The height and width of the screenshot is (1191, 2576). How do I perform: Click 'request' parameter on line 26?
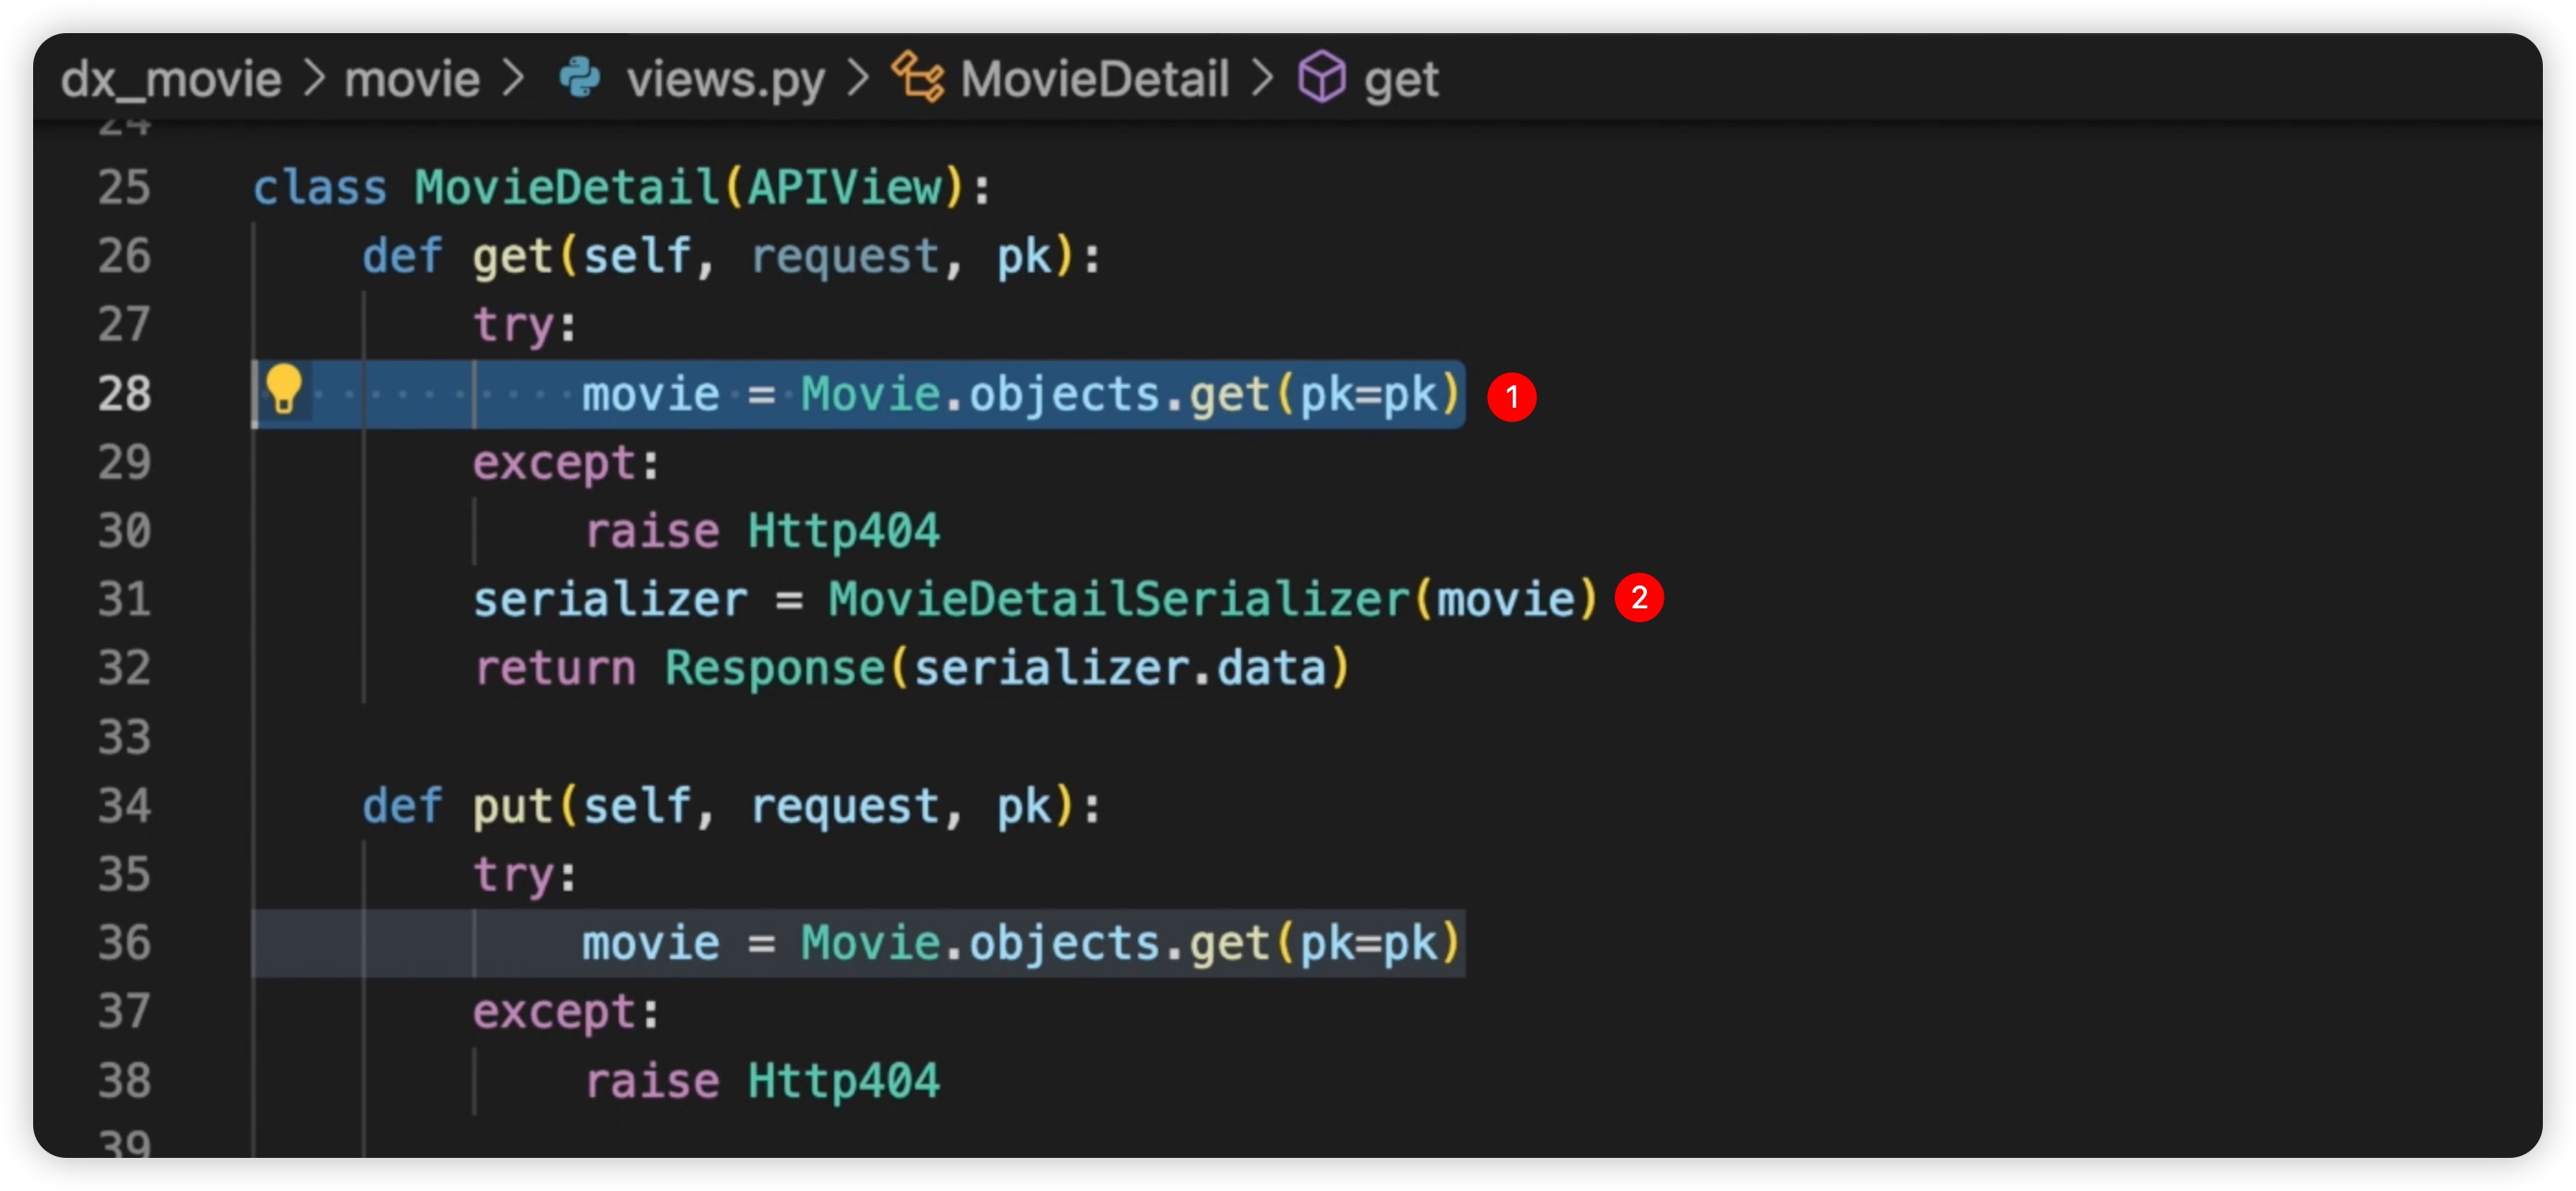(845, 259)
